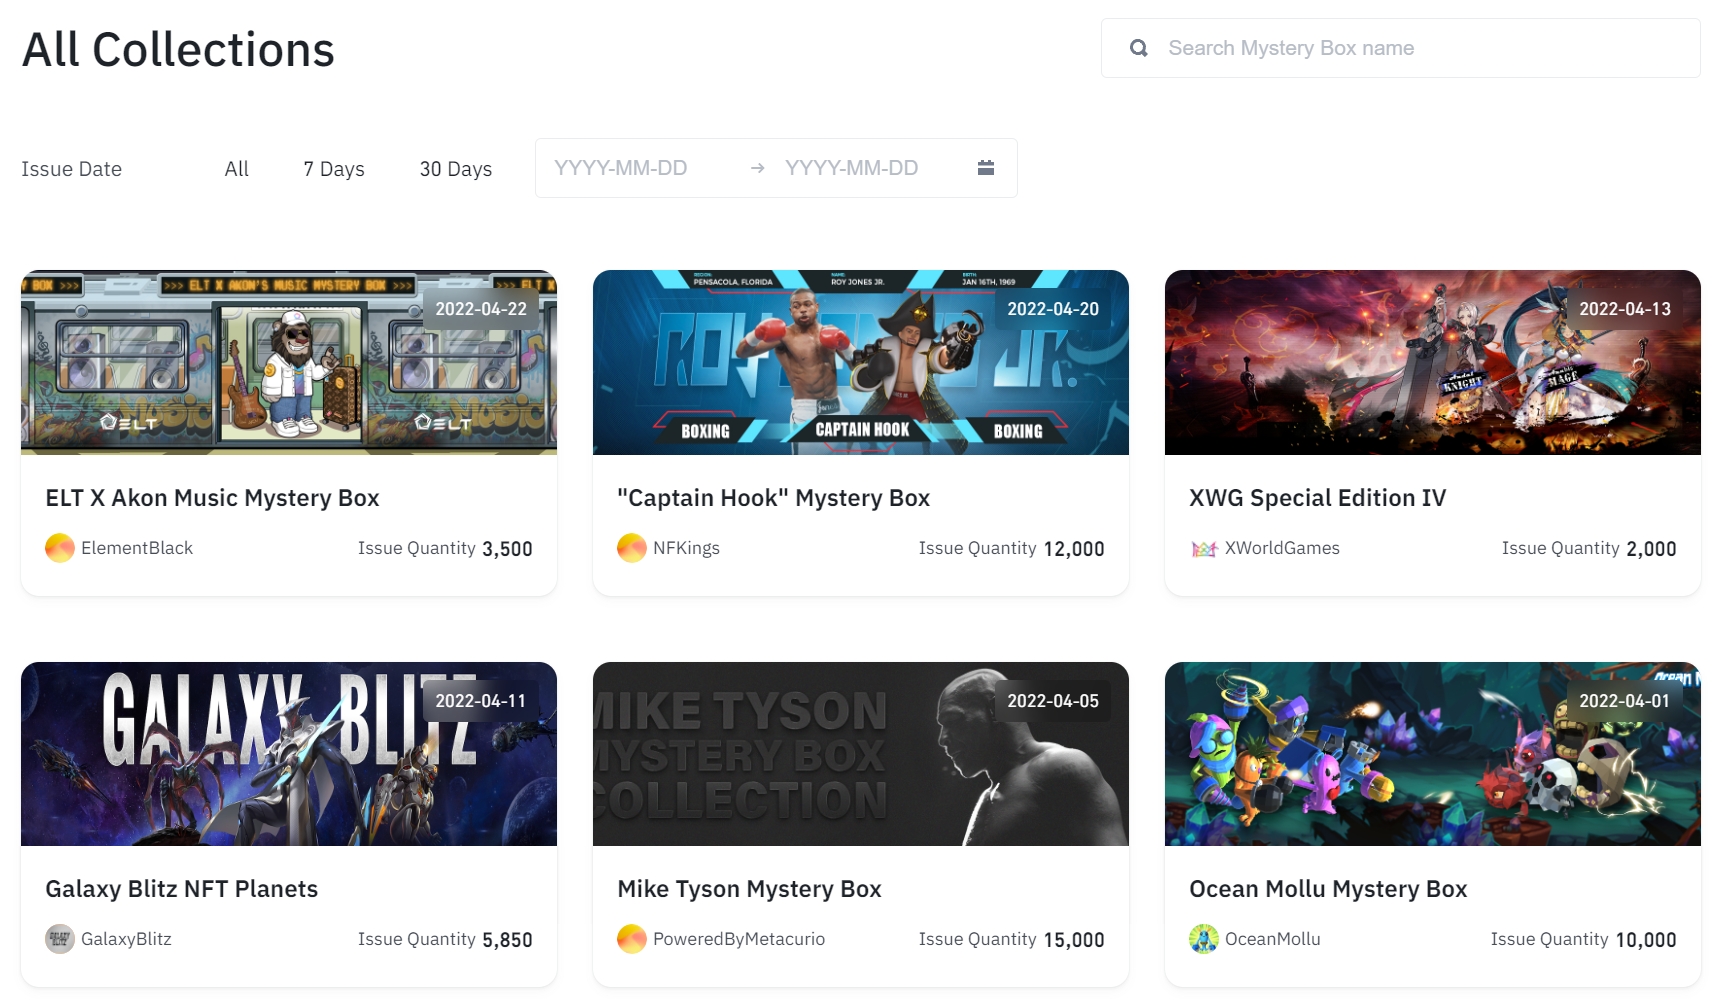Screen dimensions: 1725x1004
Task: Click the NFKings creator avatar
Action: (631, 548)
